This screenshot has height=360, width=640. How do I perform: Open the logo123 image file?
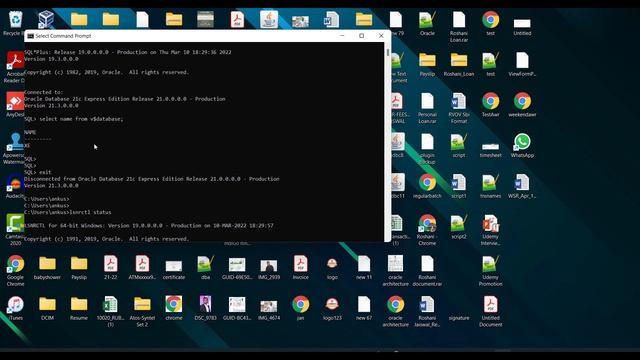332,309
